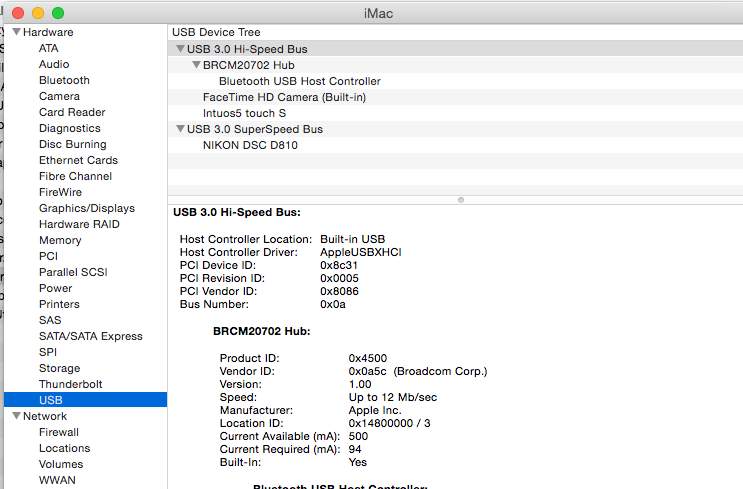Viewport: 743px width, 489px height.
Task: Select NIKON DSC D810 device
Action: click(x=249, y=145)
